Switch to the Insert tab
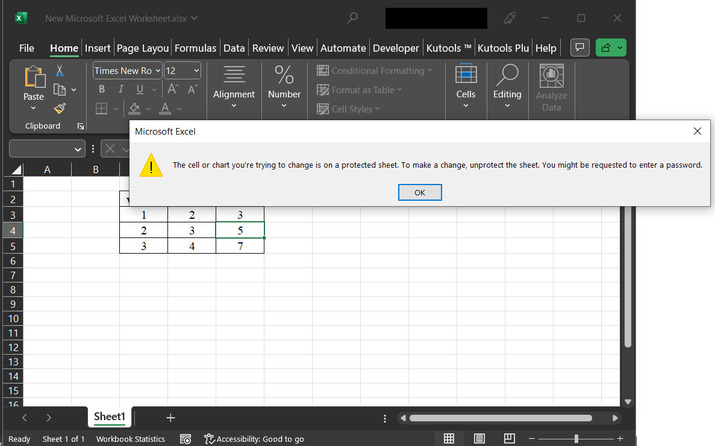Viewport: 715px width, 446px height. point(98,48)
